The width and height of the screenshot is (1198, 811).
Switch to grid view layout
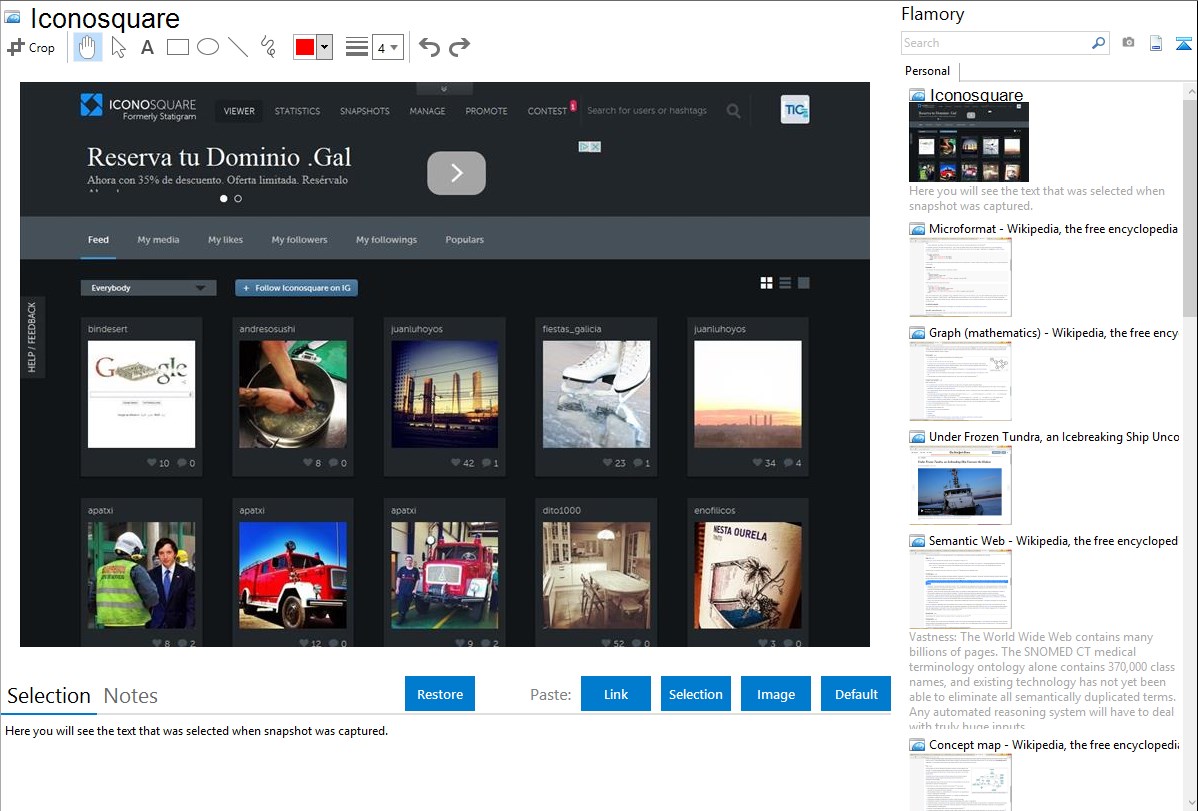point(766,283)
